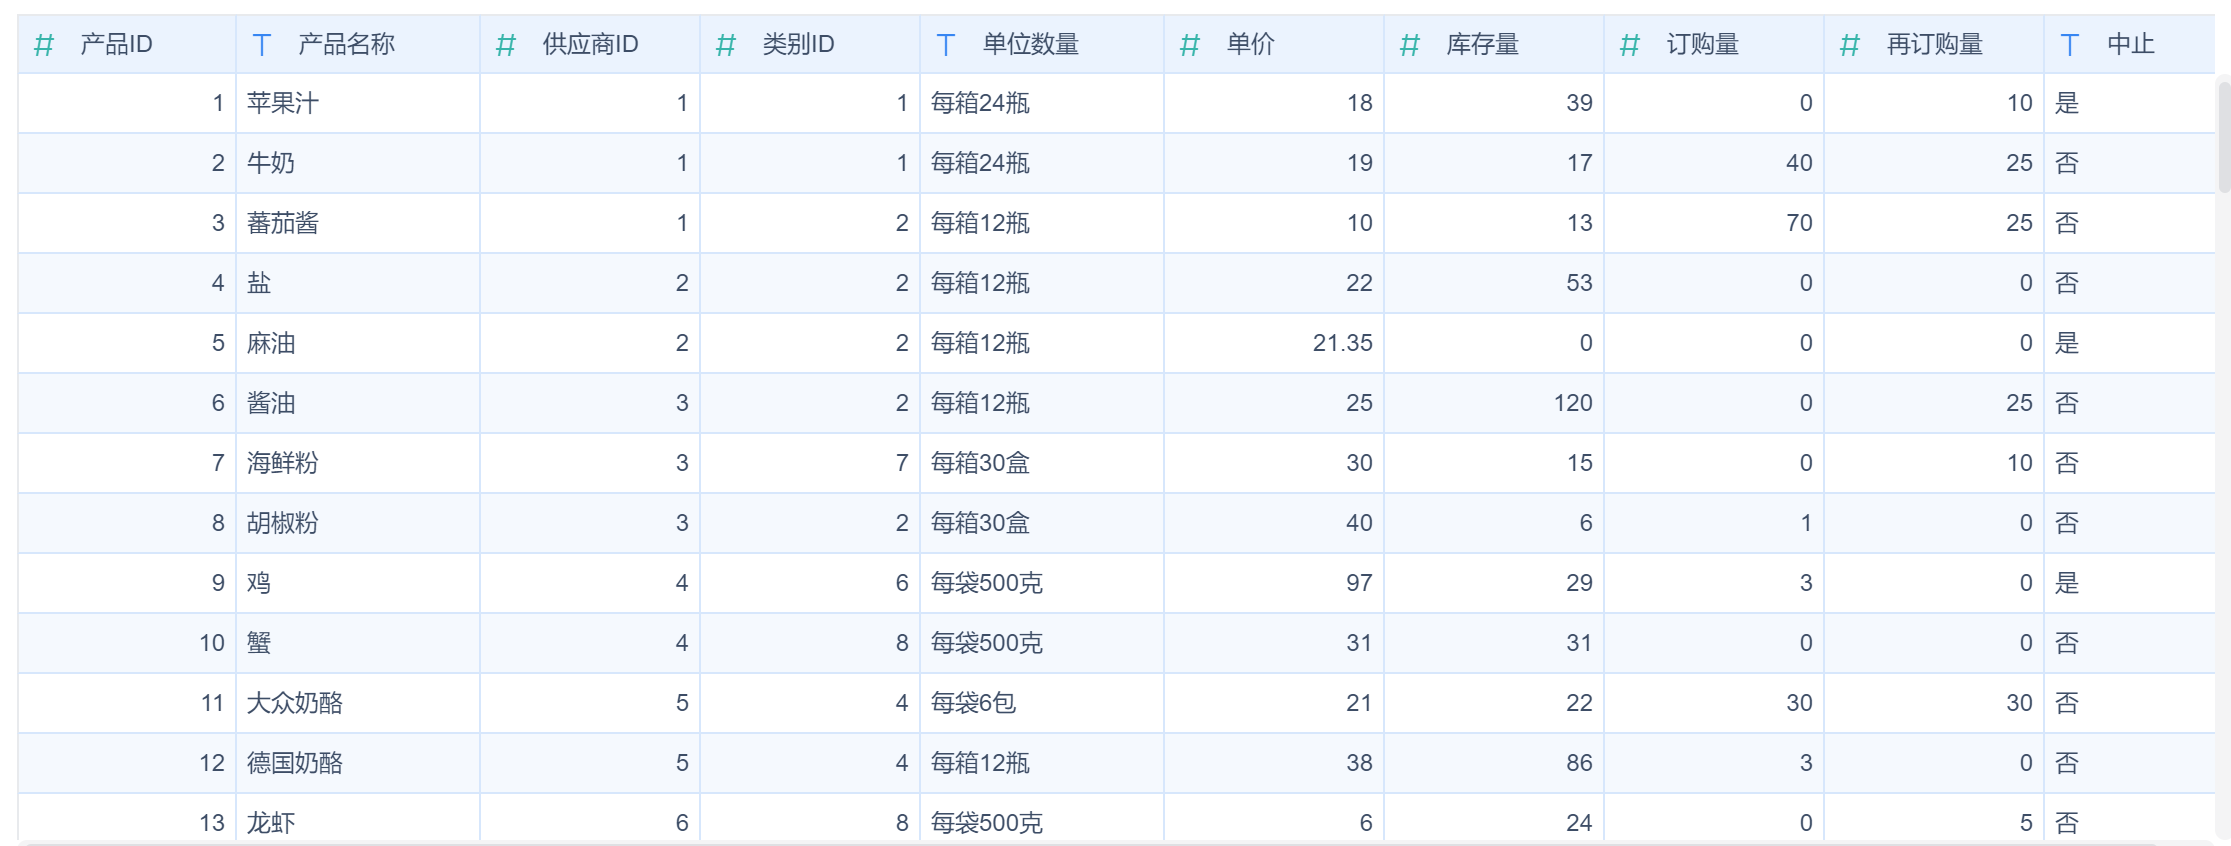The image size is (2231, 846).
Task: Select the 德国奶酪 product name cell
Action: (x=295, y=763)
